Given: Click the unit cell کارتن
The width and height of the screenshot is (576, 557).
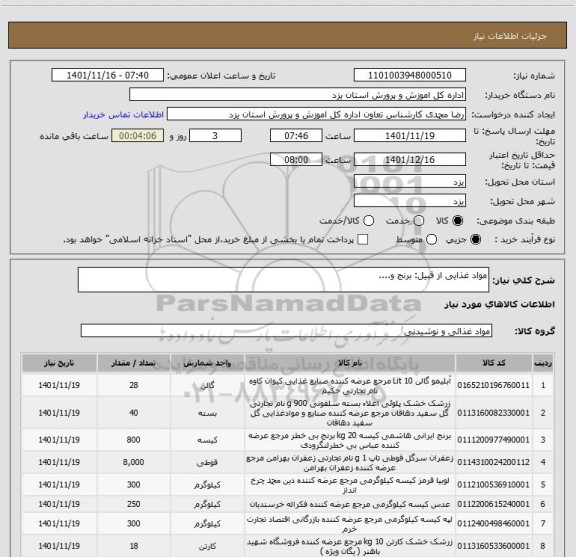Looking at the screenshot, I should (x=207, y=546).
